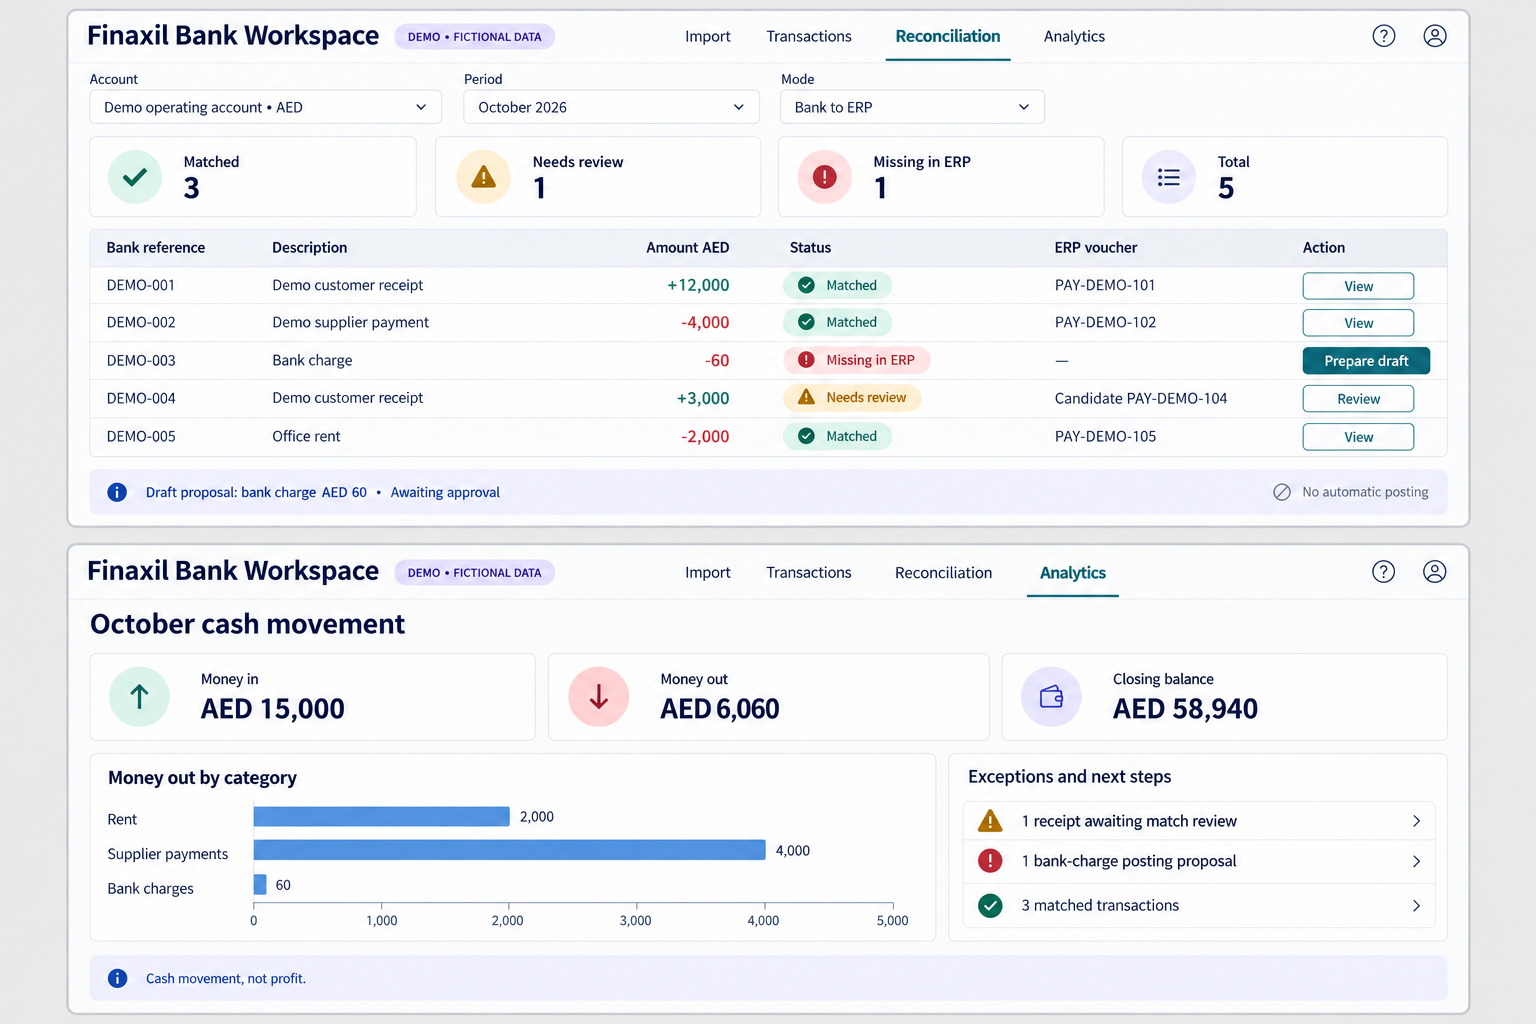This screenshot has width=1536, height=1024.
Task: Click the green checkmark icon on the Matched summary card
Action: coord(135,177)
